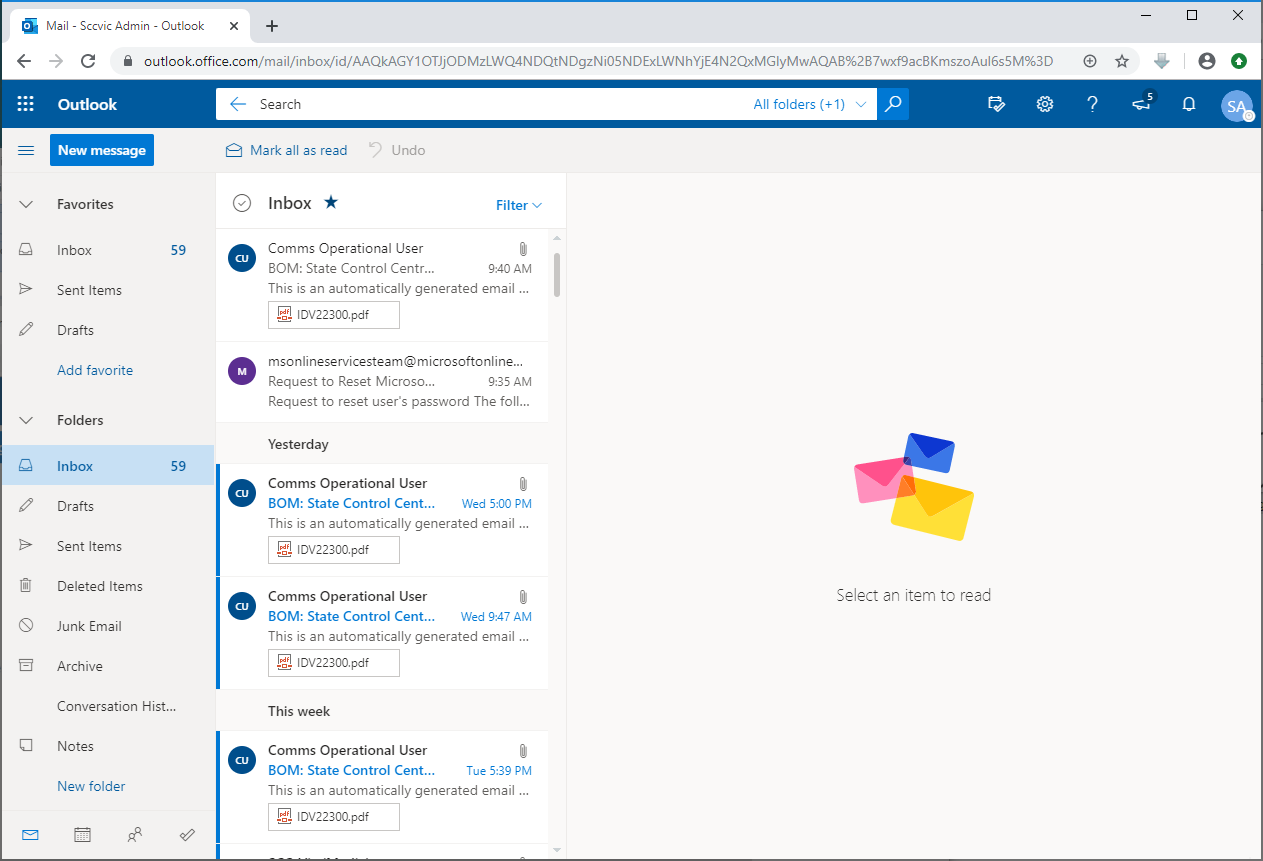This screenshot has height=861, width=1263.
Task: Open Settings gear in Outlook header
Action: click(1045, 104)
